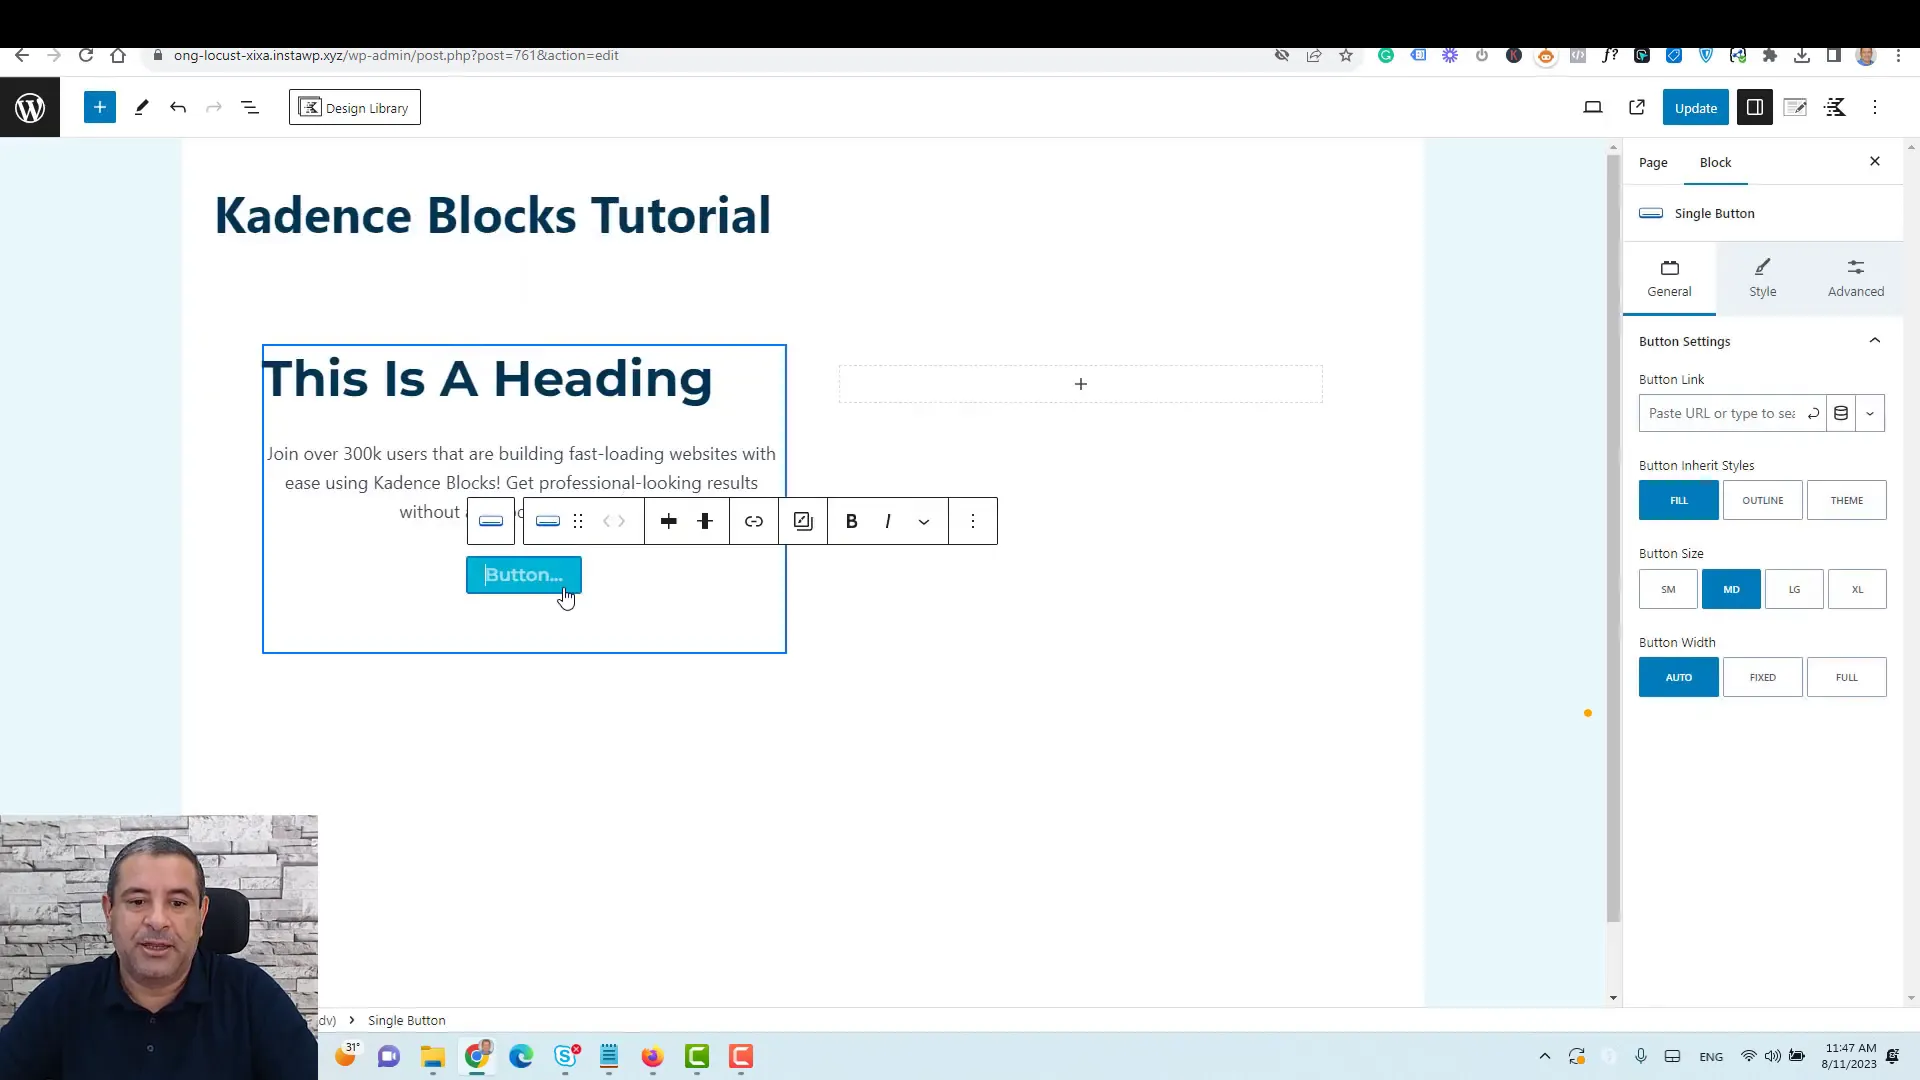Viewport: 1920px width, 1080px height.
Task: Select the Tools pencil icon
Action: coord(141,107)
